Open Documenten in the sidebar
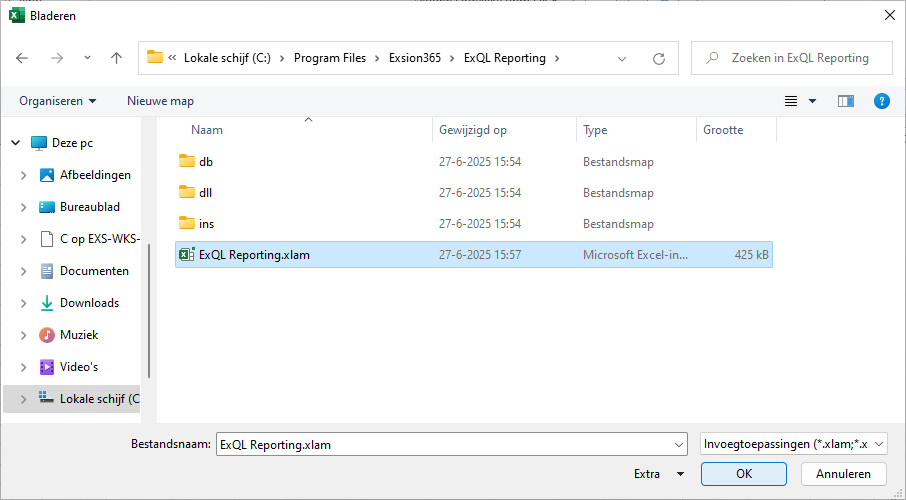The image size is (906, 500). click(x=94, y=271)
